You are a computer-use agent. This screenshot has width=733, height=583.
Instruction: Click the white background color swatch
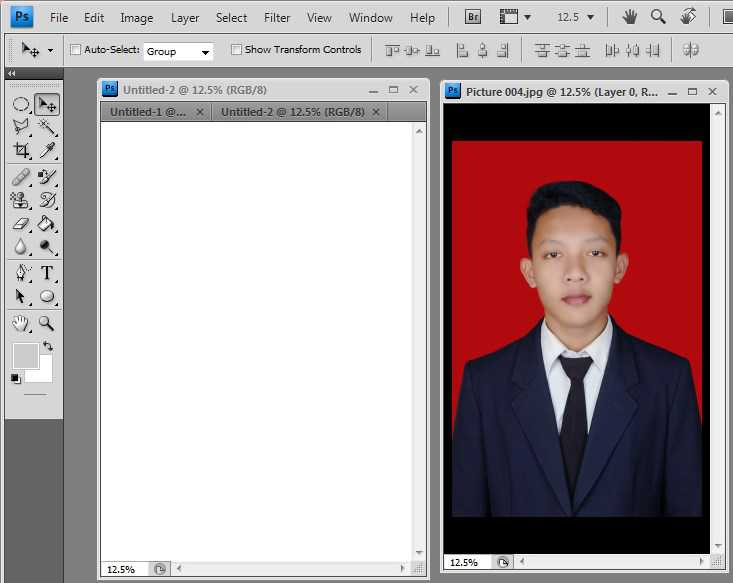pos(44,374)
